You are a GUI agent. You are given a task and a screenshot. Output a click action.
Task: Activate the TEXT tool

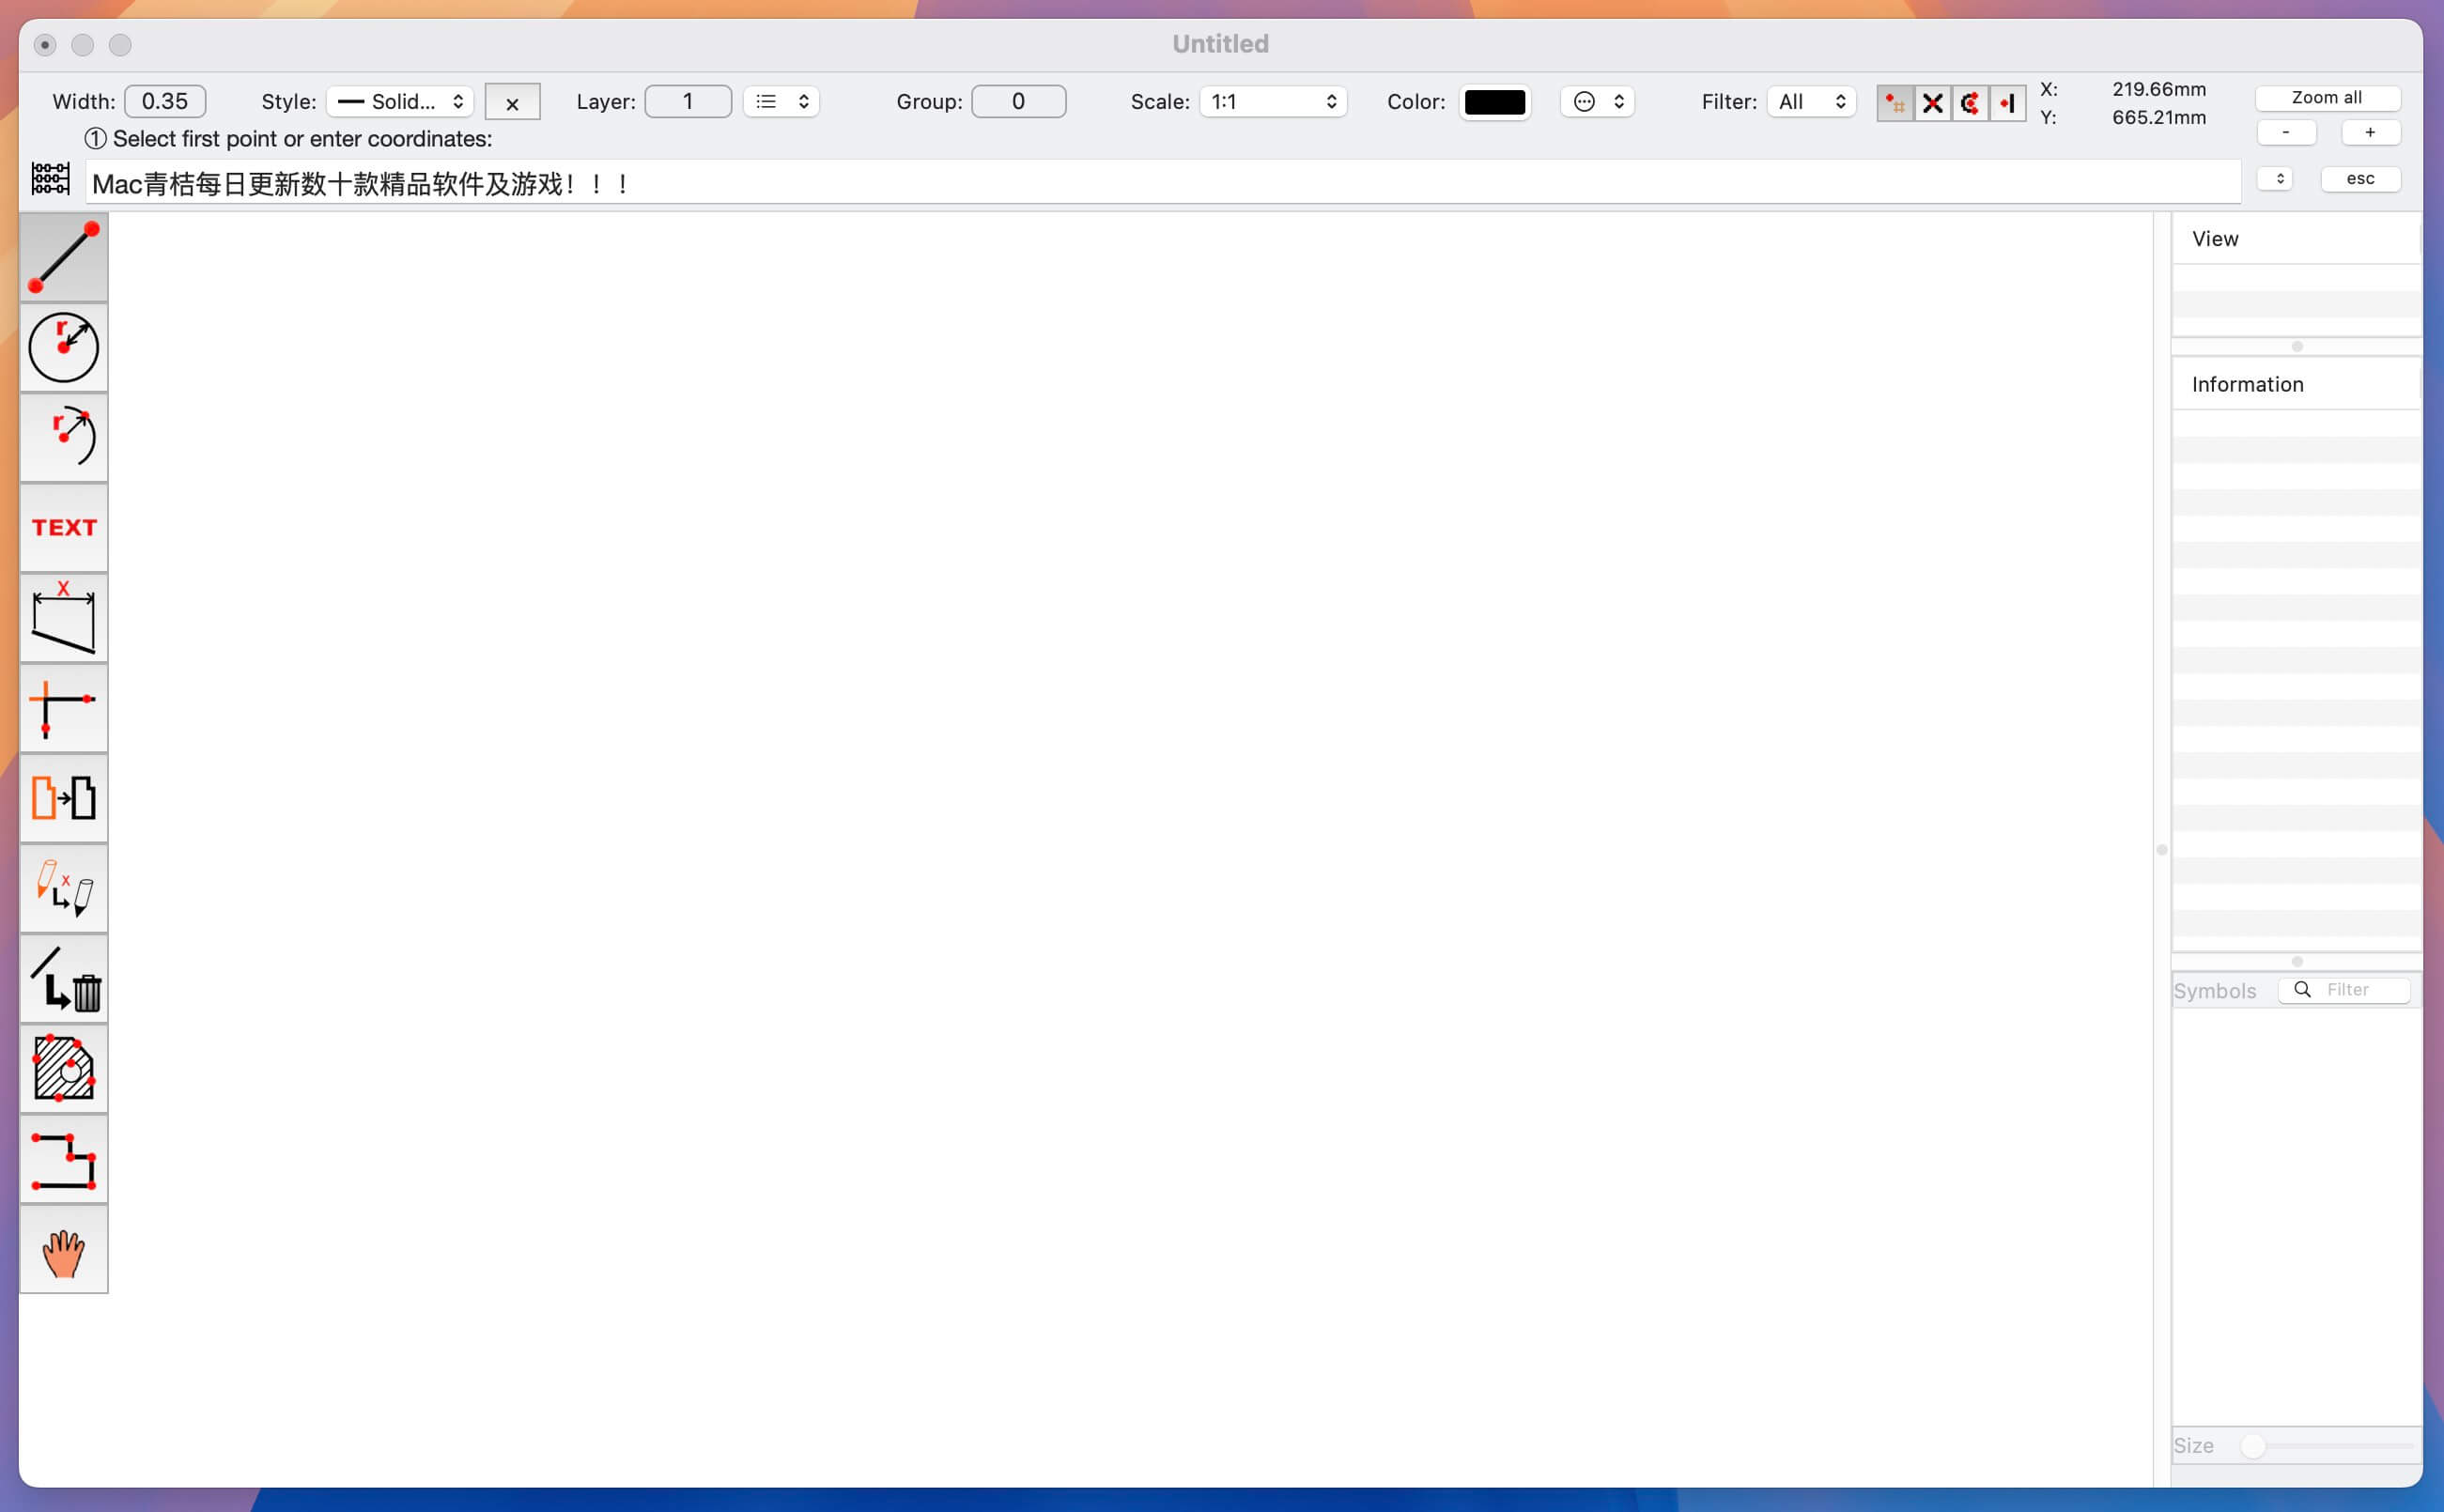pos(63,527)
